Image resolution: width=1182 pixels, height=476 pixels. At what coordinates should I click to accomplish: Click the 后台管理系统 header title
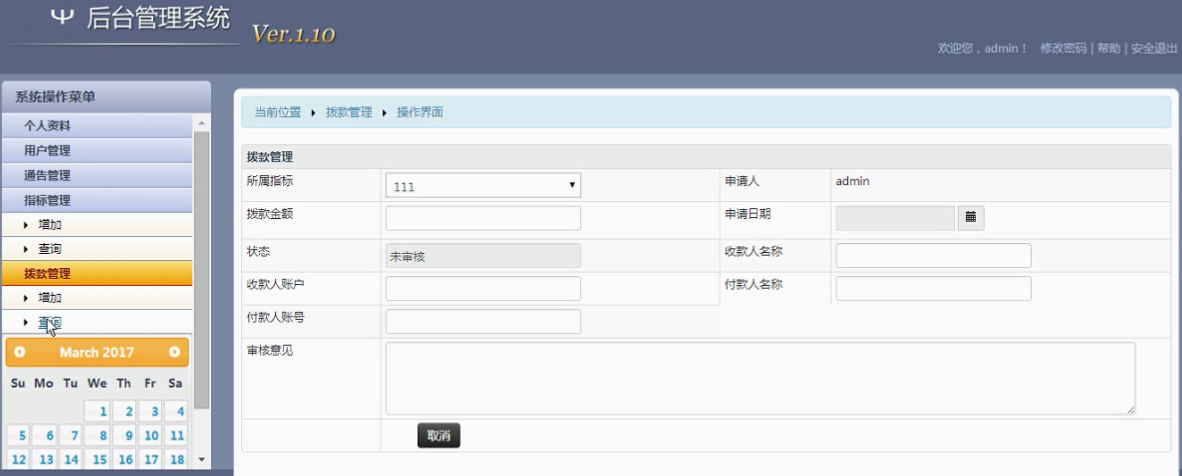click(158, 18)
